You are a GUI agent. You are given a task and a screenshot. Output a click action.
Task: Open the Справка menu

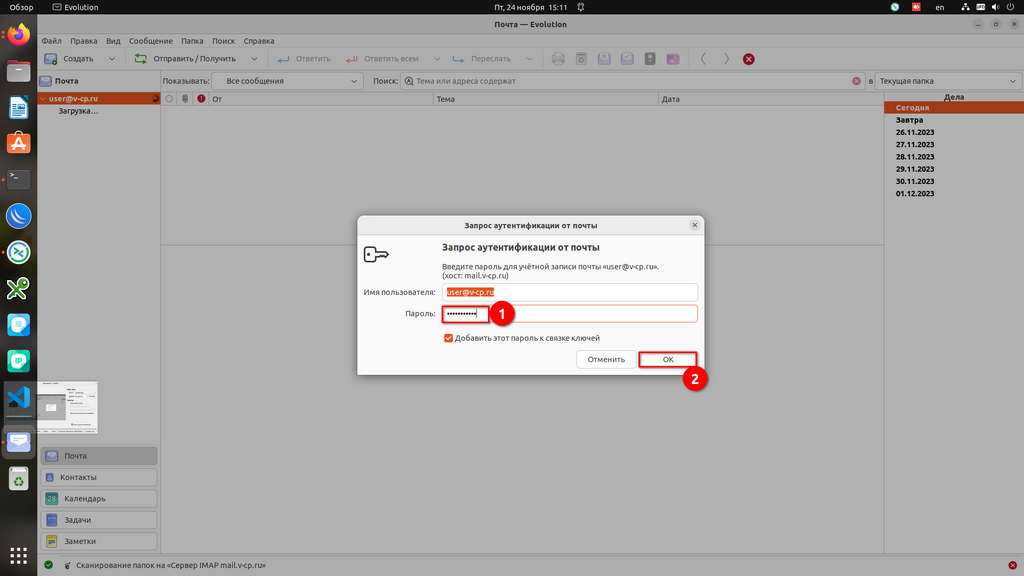pos(259,41)
